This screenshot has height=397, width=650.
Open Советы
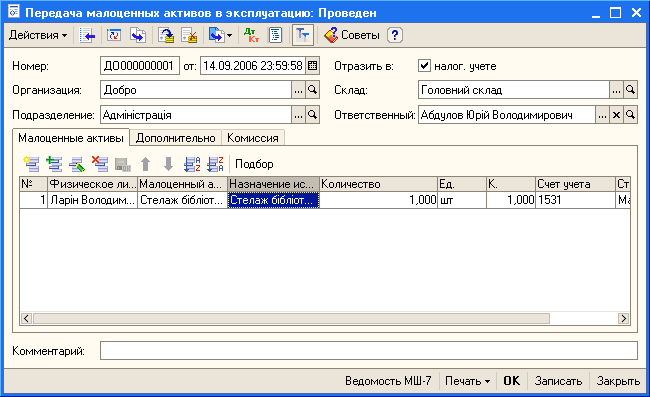click(352, 35)
